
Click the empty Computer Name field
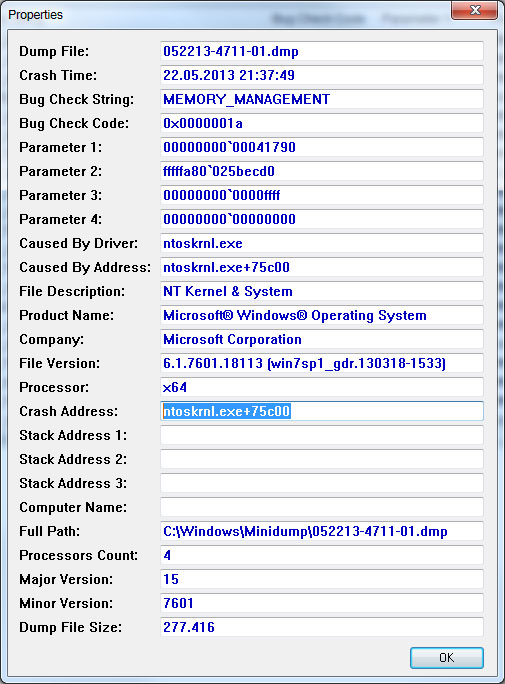point(322,507)
